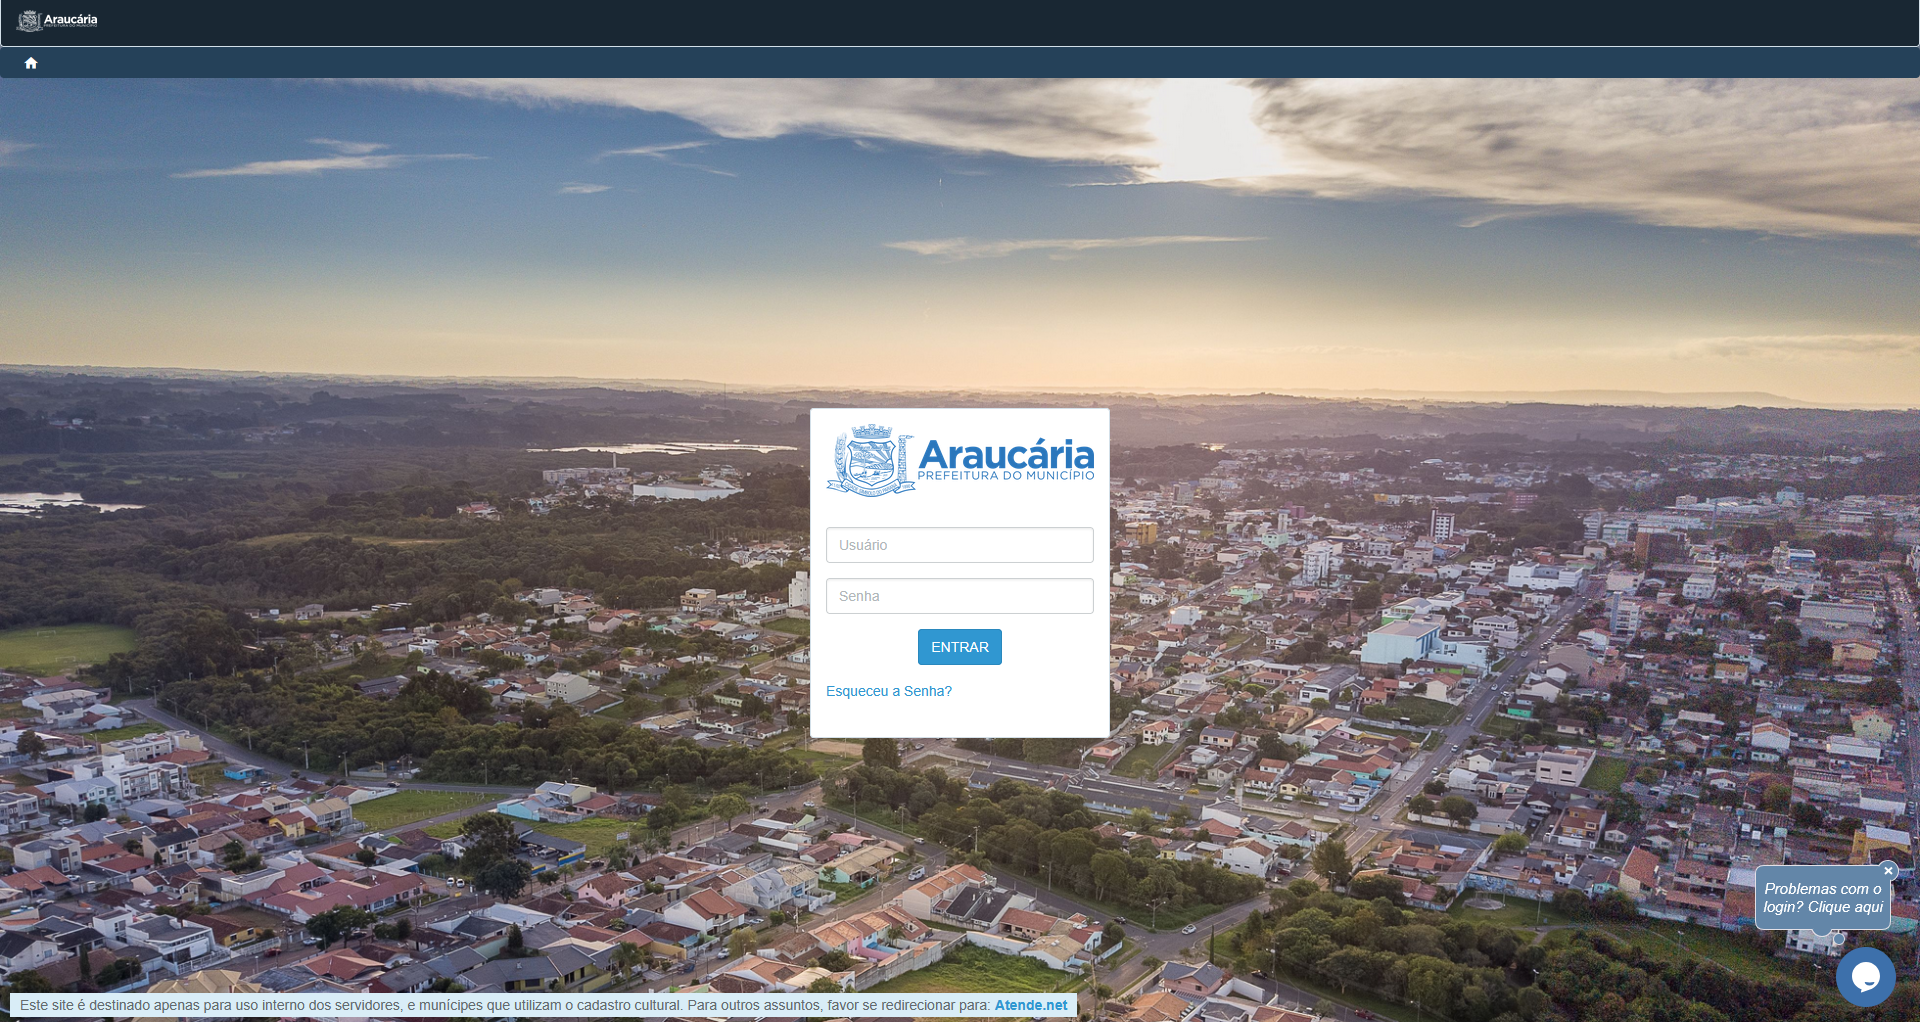The image size is (1920, 1022).
Task: Follow the Atende.net link in footer
Action: tap(1031, 1005)
